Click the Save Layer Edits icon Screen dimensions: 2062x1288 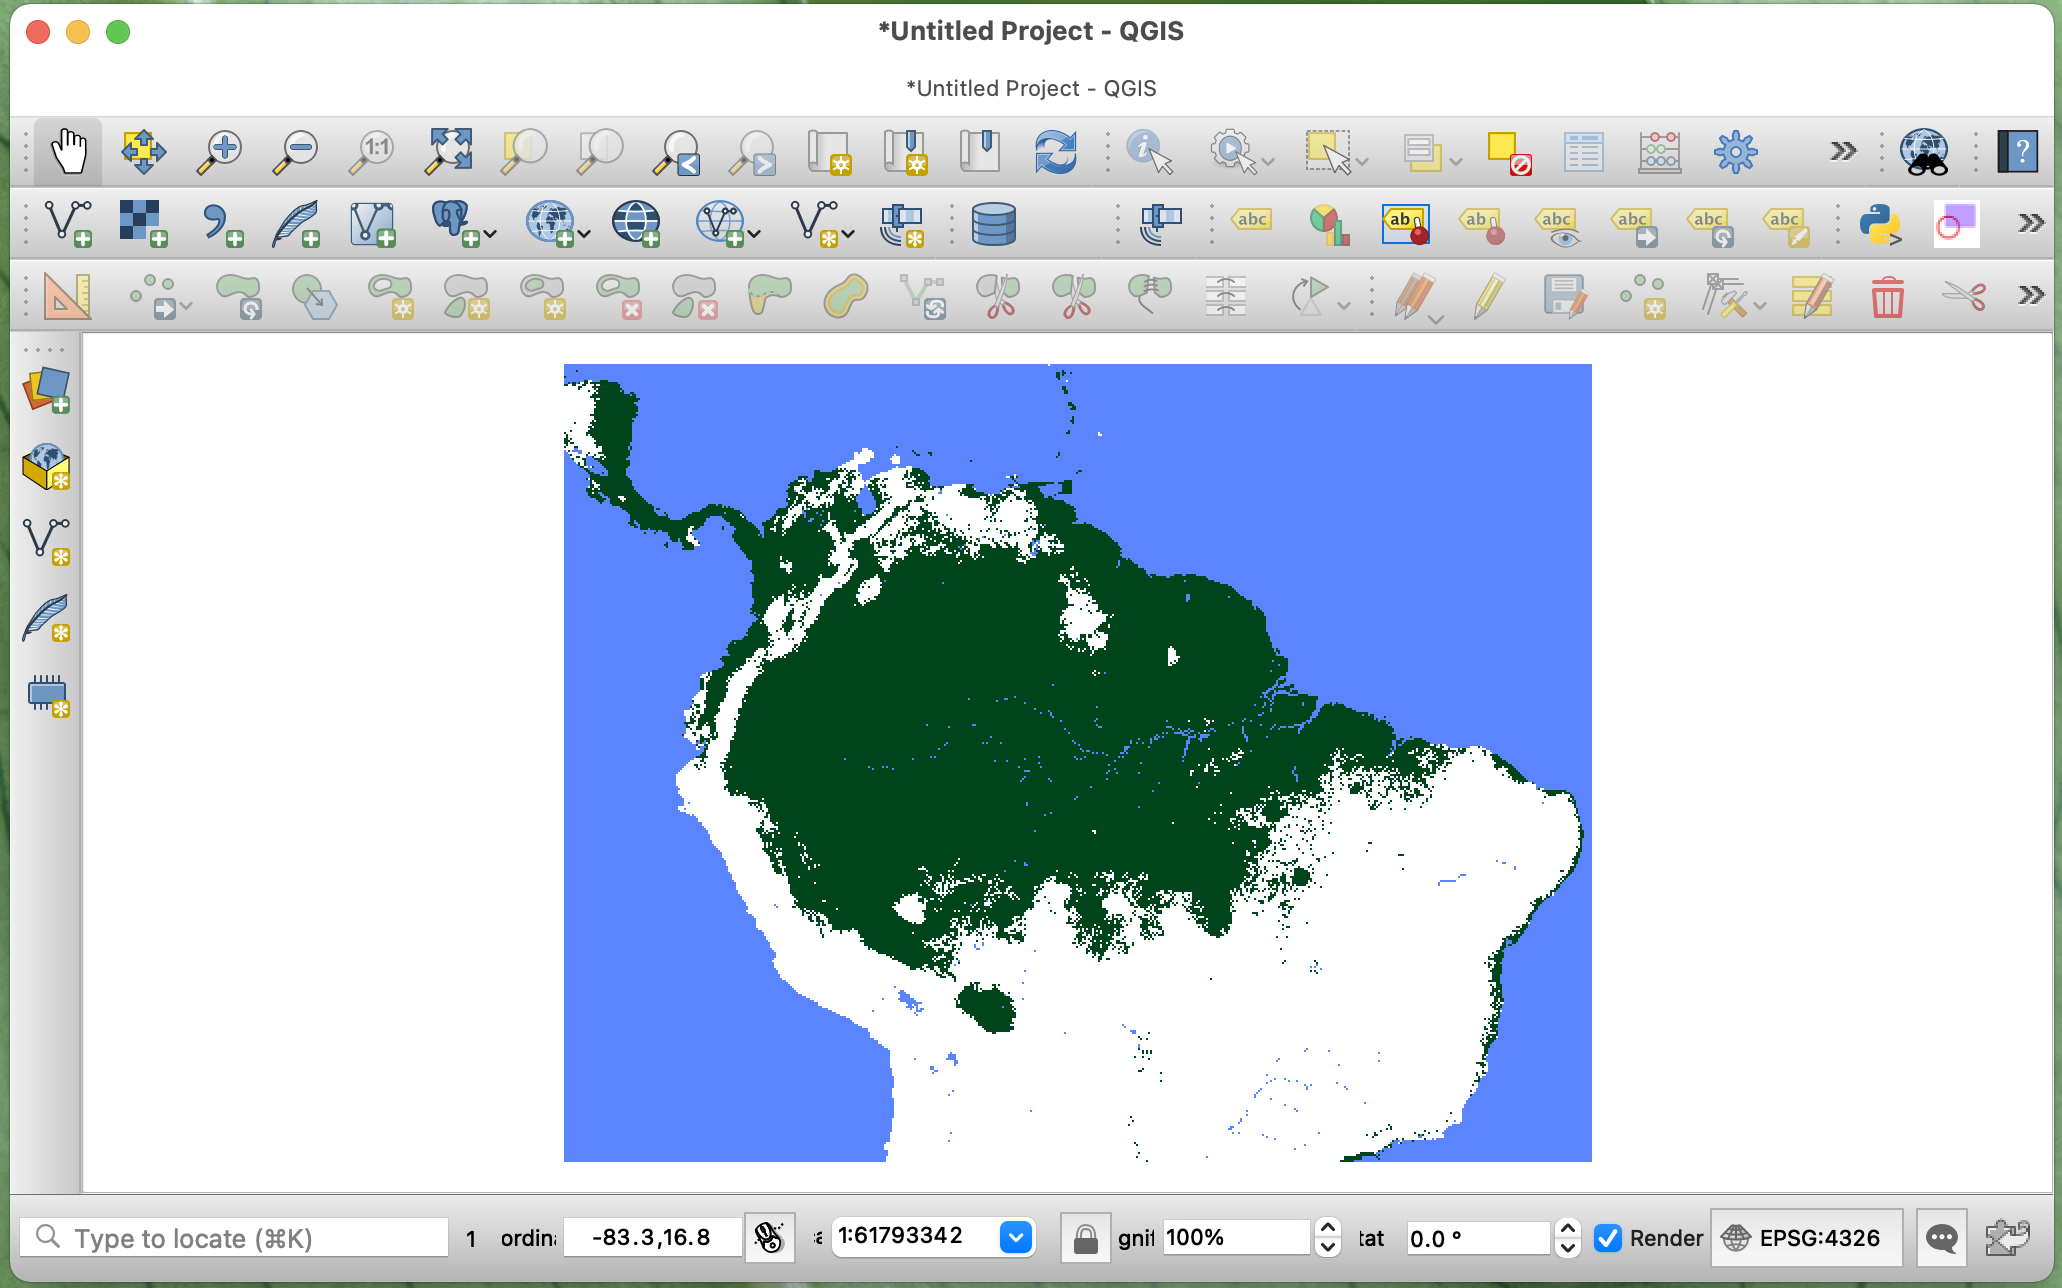[1564, 296]
